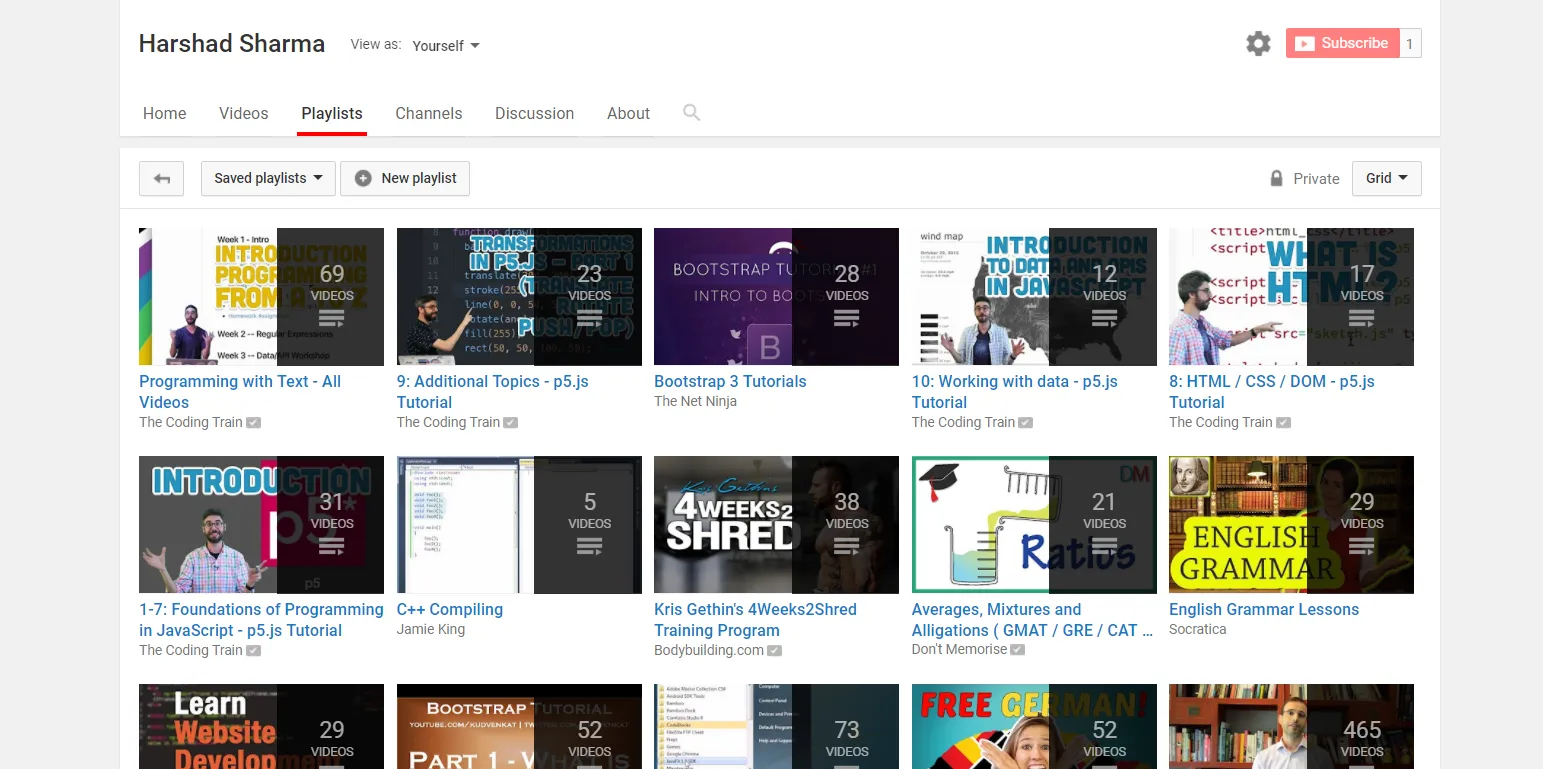Click the Bootstrap Tutorial Part 1 thumbnail
Screen dimensions: 1543x769
point(519,726)
